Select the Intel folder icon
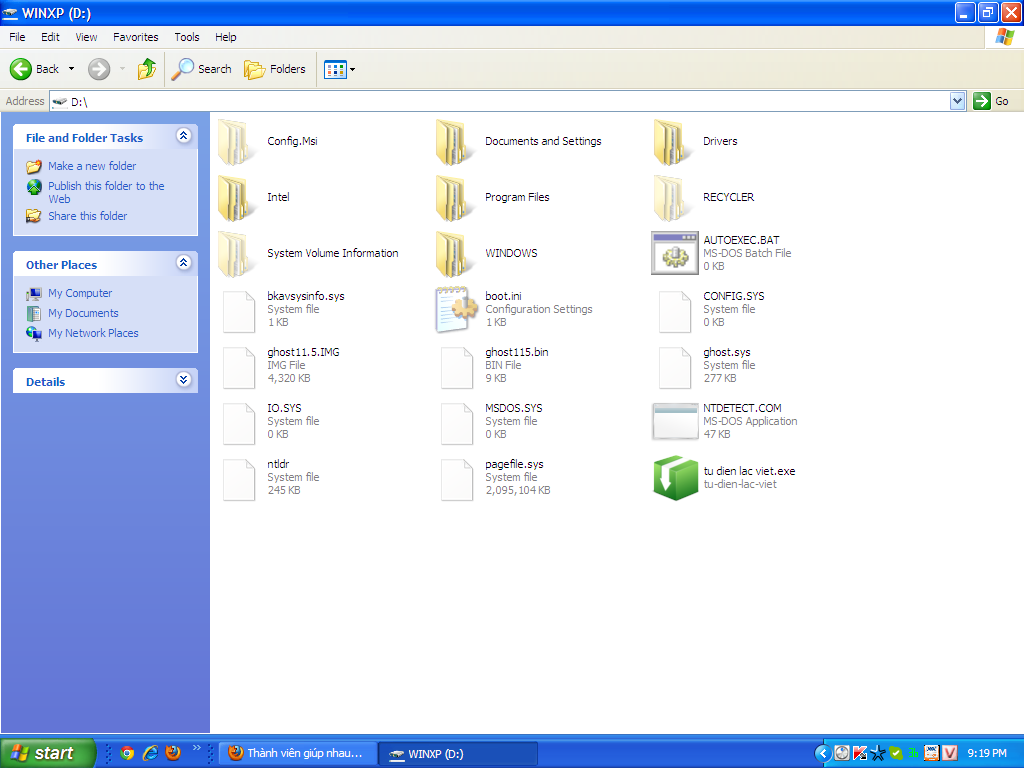 (x=236, y=198)
